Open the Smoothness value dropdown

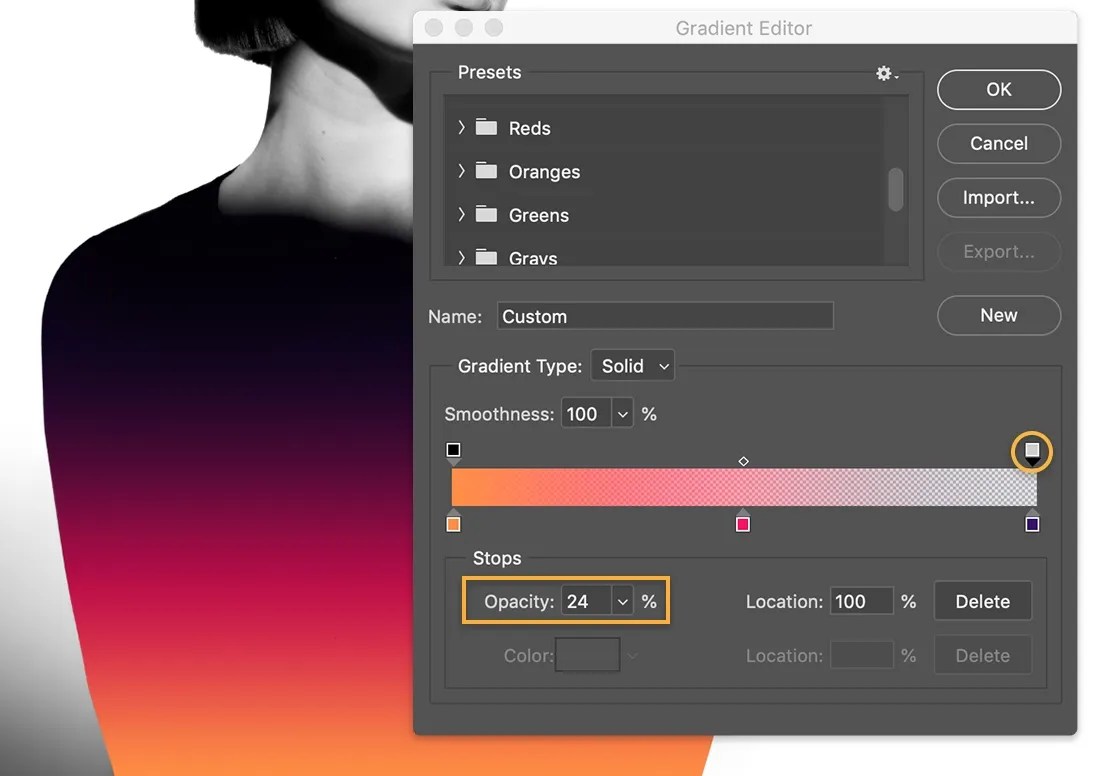622,413
